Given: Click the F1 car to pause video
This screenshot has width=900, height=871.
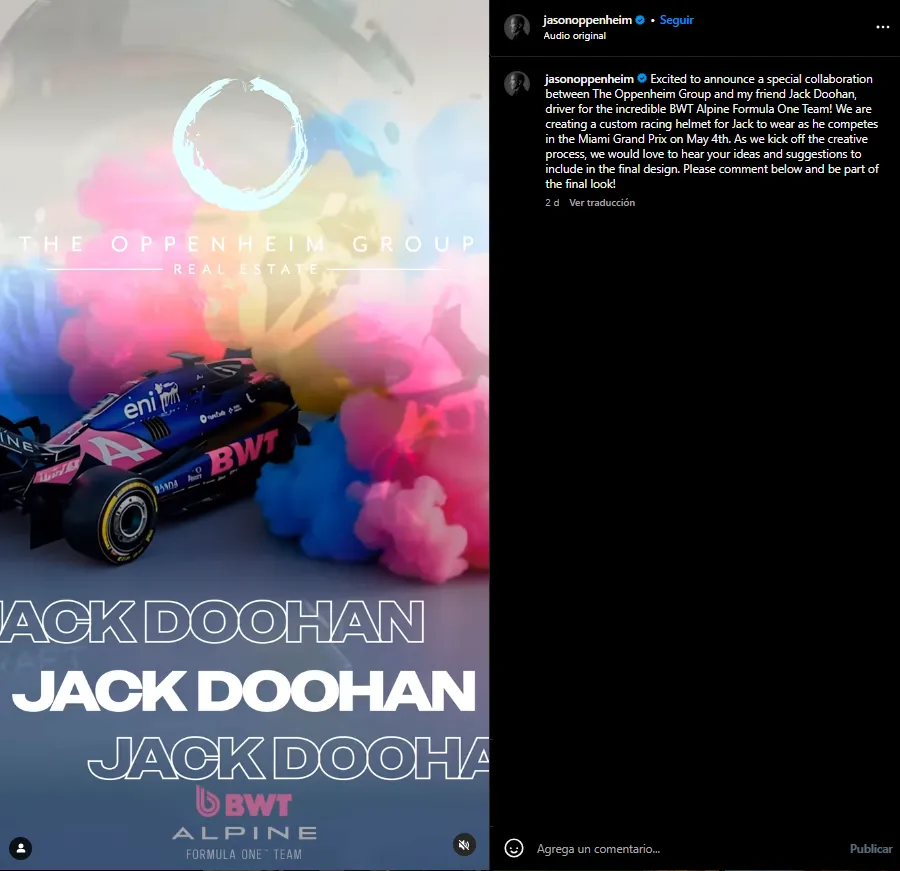Looking at the screenshot, I should point(150,450).
